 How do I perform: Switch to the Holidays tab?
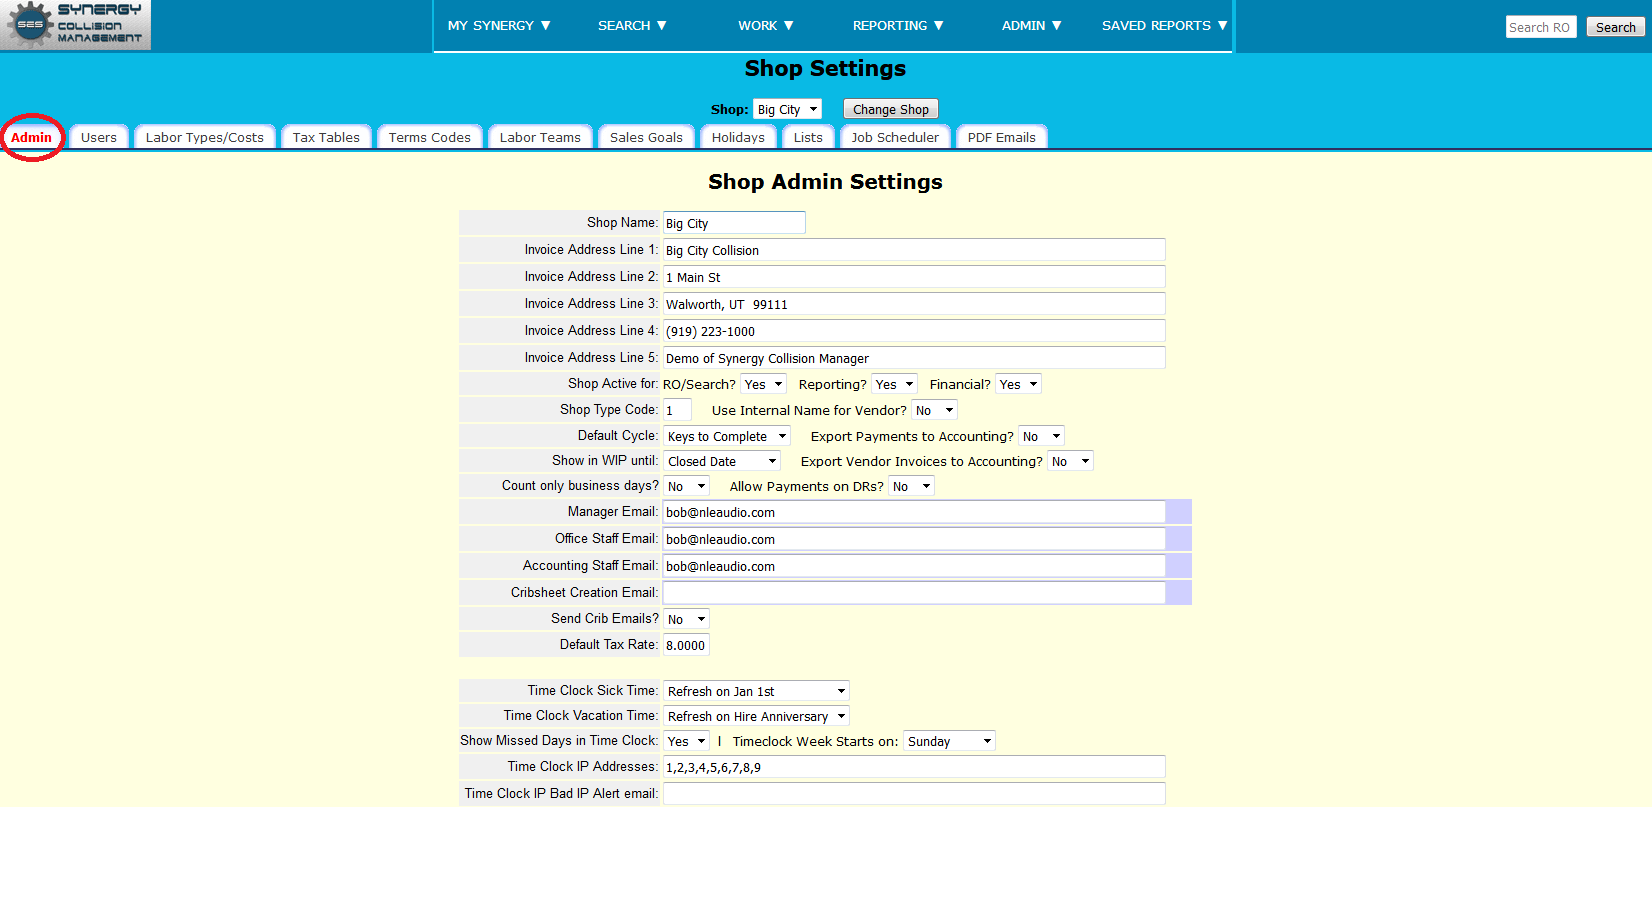click(738, 137)
